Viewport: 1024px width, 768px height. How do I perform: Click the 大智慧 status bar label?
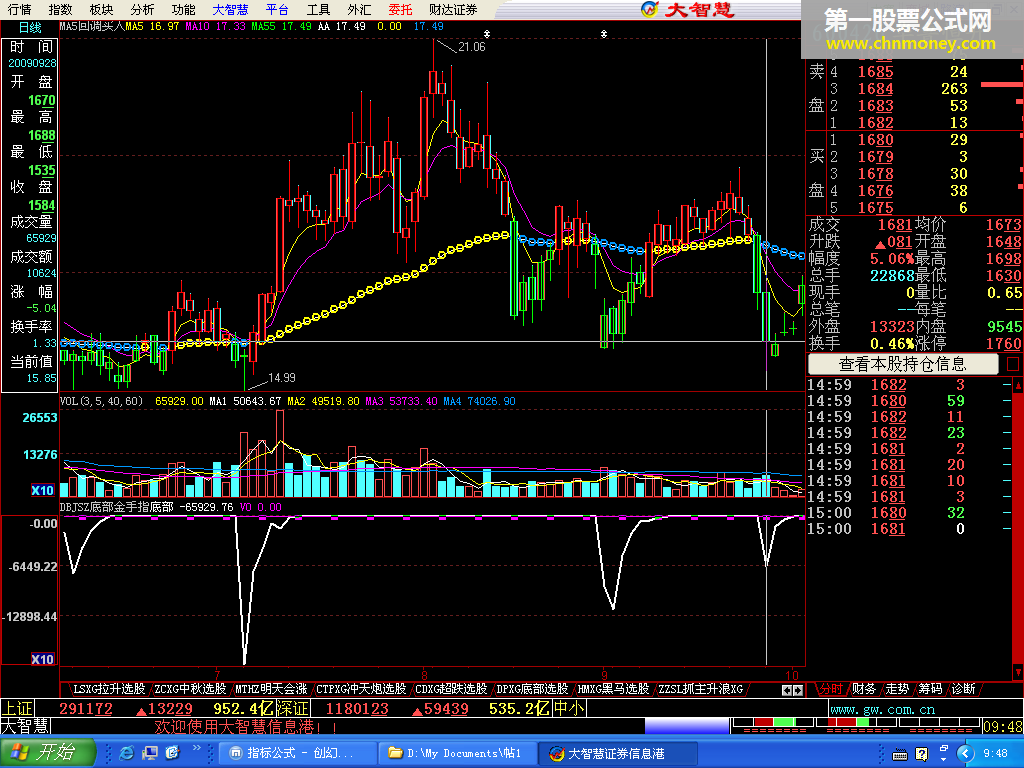pyautogui.click(x=25, y=726)
